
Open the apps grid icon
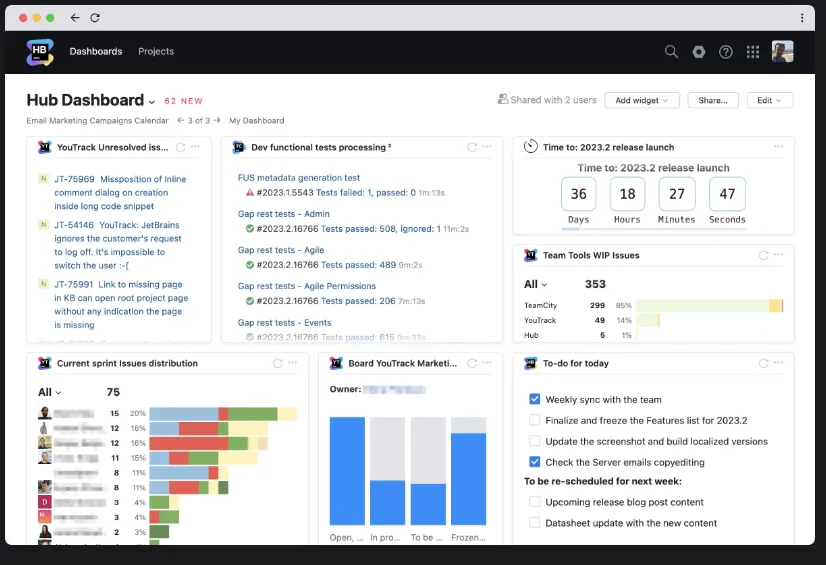[753, 52]
